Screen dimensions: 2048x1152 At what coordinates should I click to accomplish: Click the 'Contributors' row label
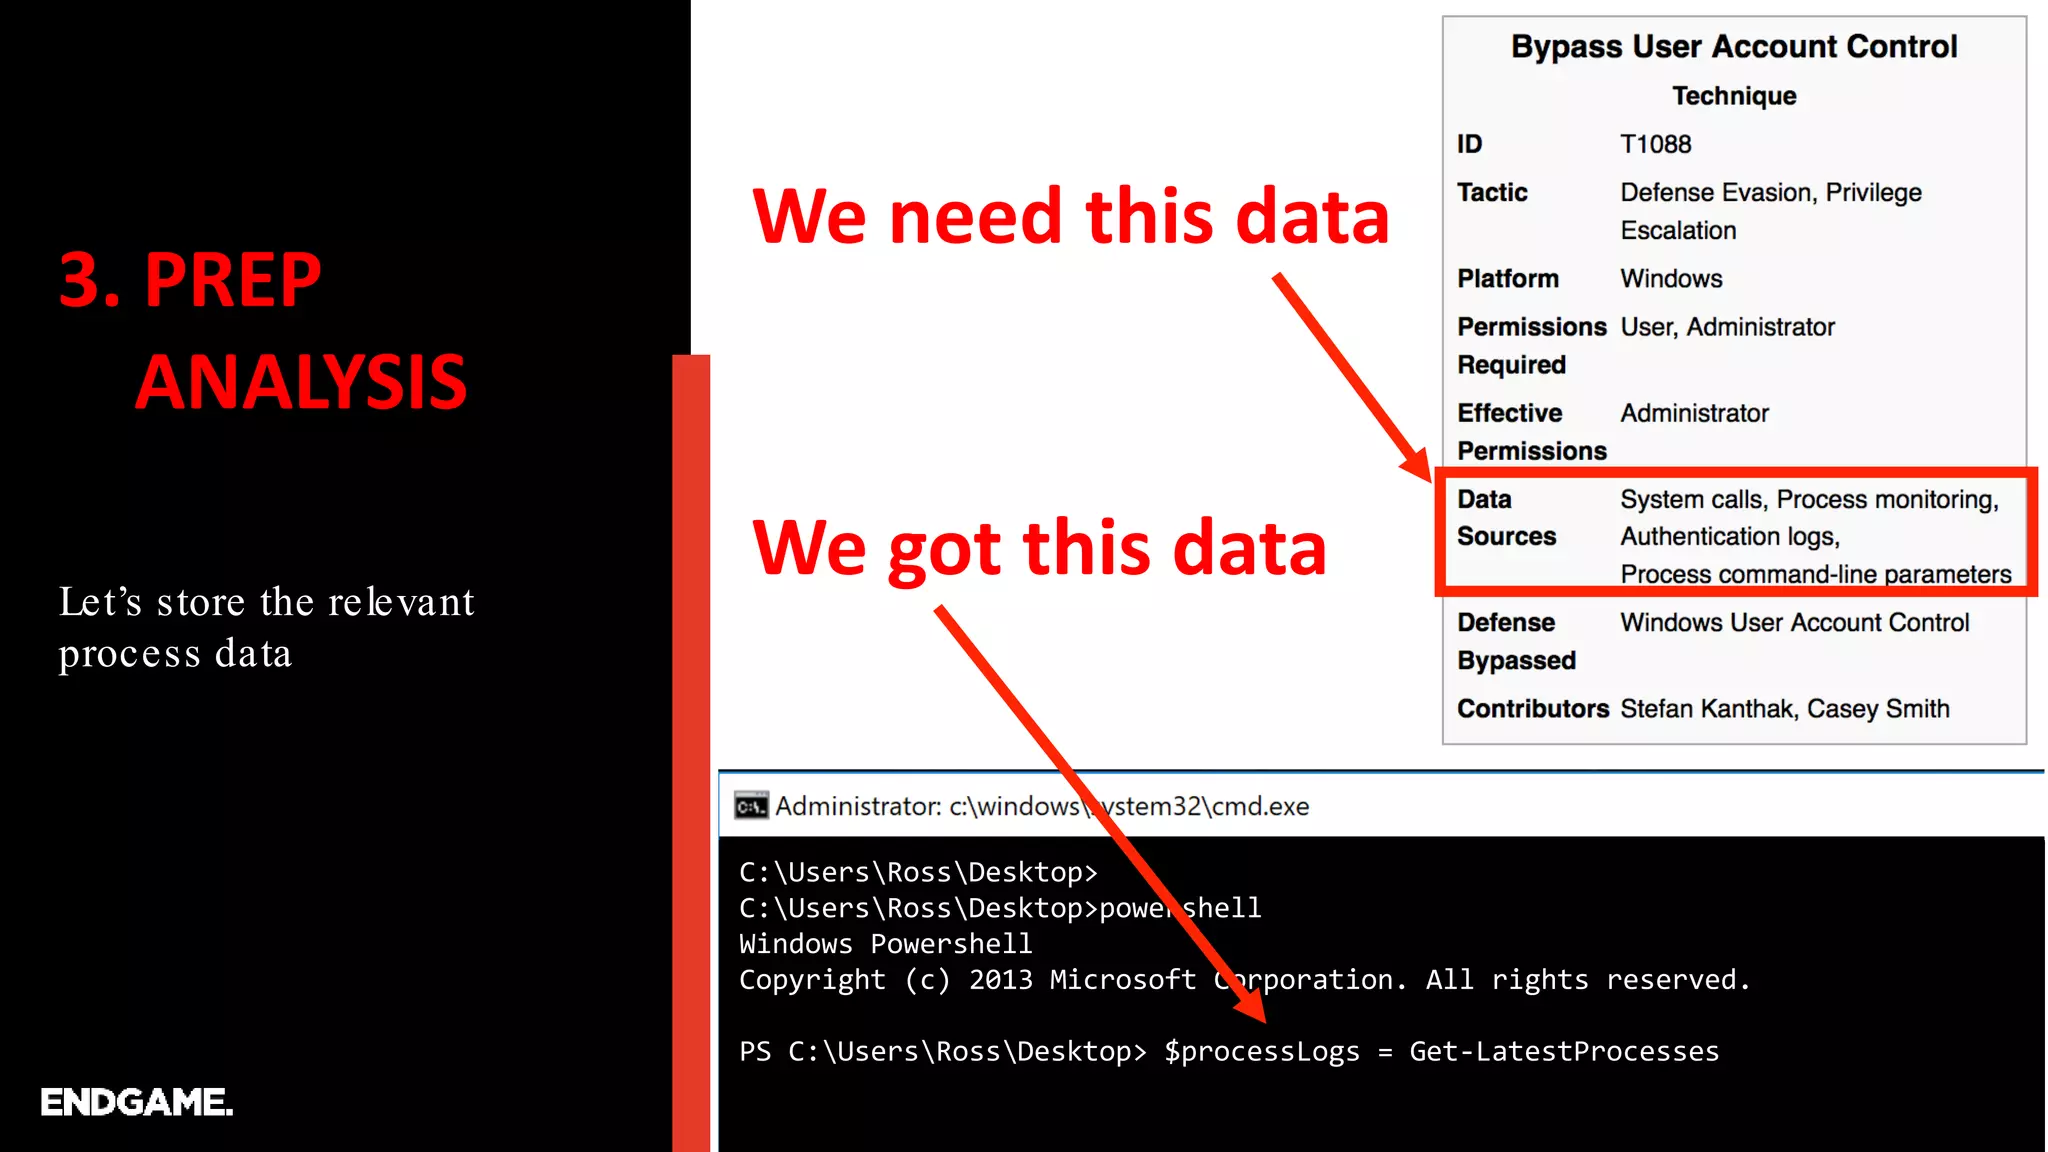tap(1533, 709)
